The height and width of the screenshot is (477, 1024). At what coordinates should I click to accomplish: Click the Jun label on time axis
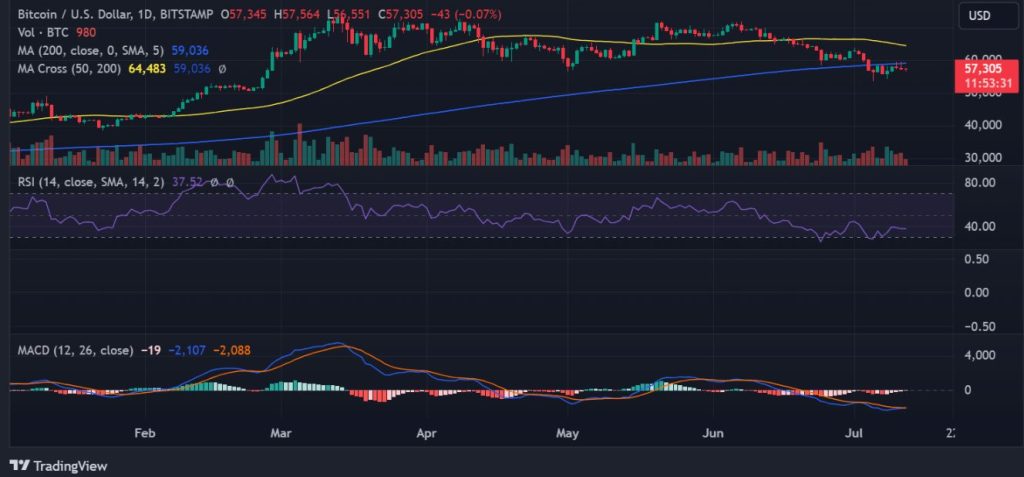tap(715, 433)
